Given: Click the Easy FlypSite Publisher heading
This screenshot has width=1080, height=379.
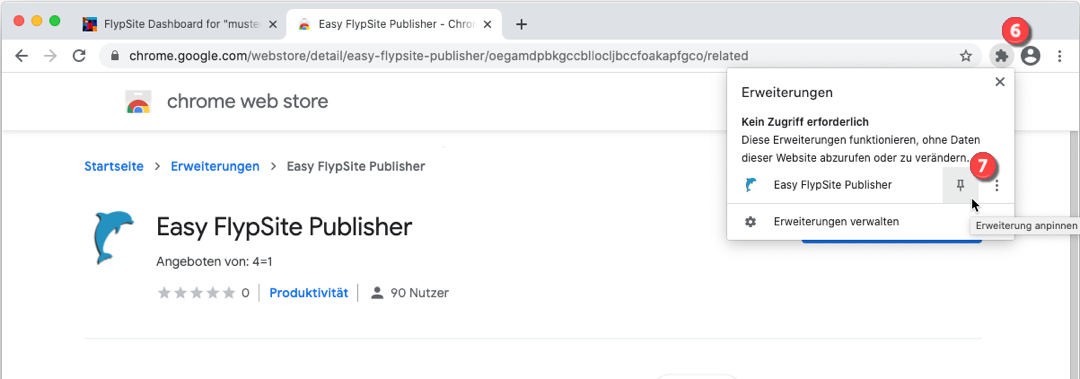Looking at the screenshot, I should coord(284,227).
